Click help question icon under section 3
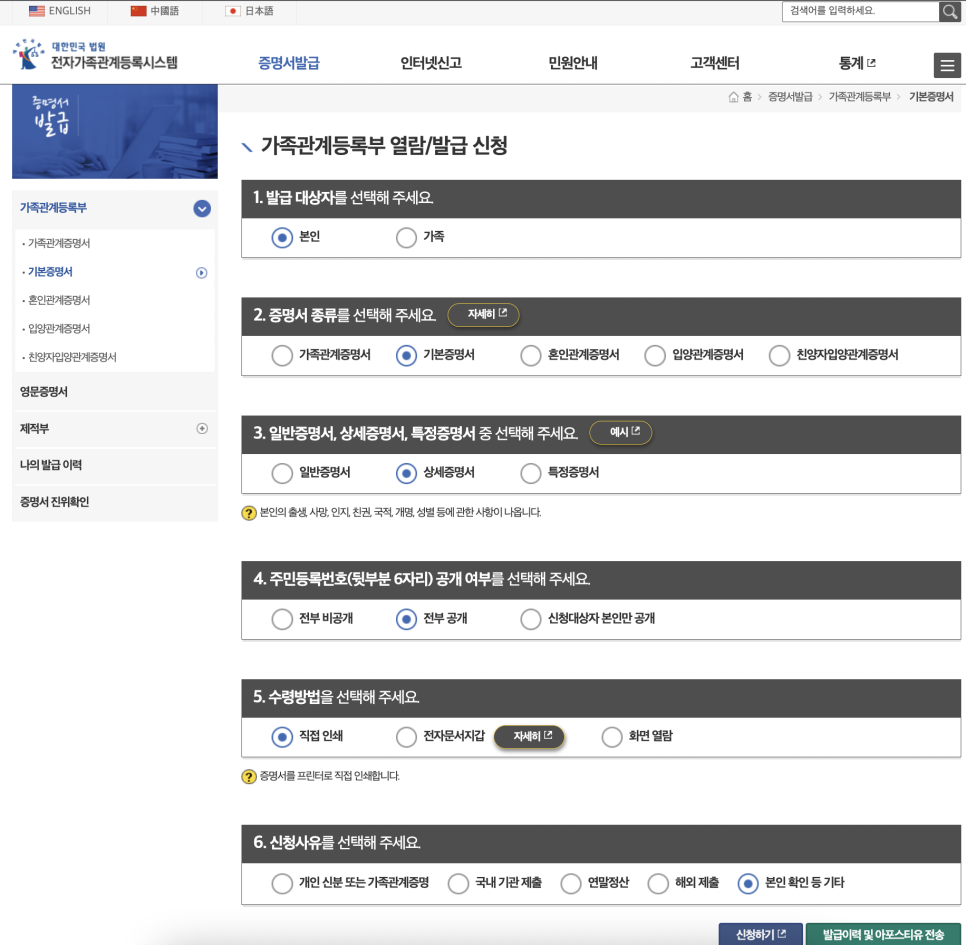This screenshot has width=966, height=945. point(249,513)
